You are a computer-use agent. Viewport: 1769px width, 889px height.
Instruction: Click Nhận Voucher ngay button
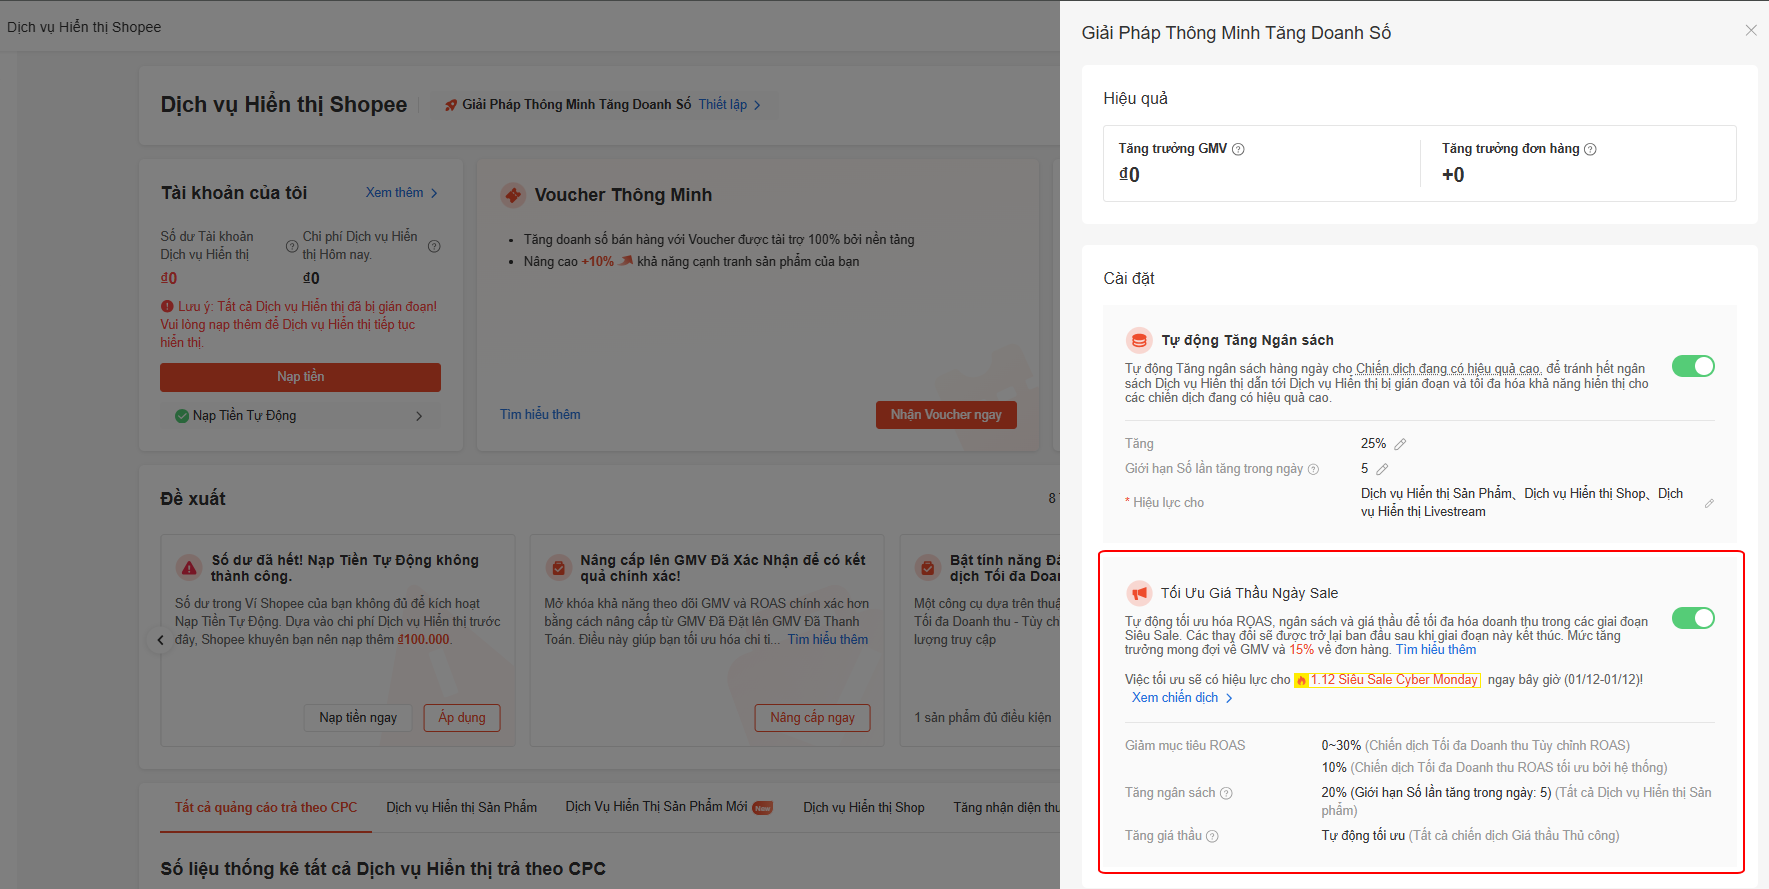(945, 415)
